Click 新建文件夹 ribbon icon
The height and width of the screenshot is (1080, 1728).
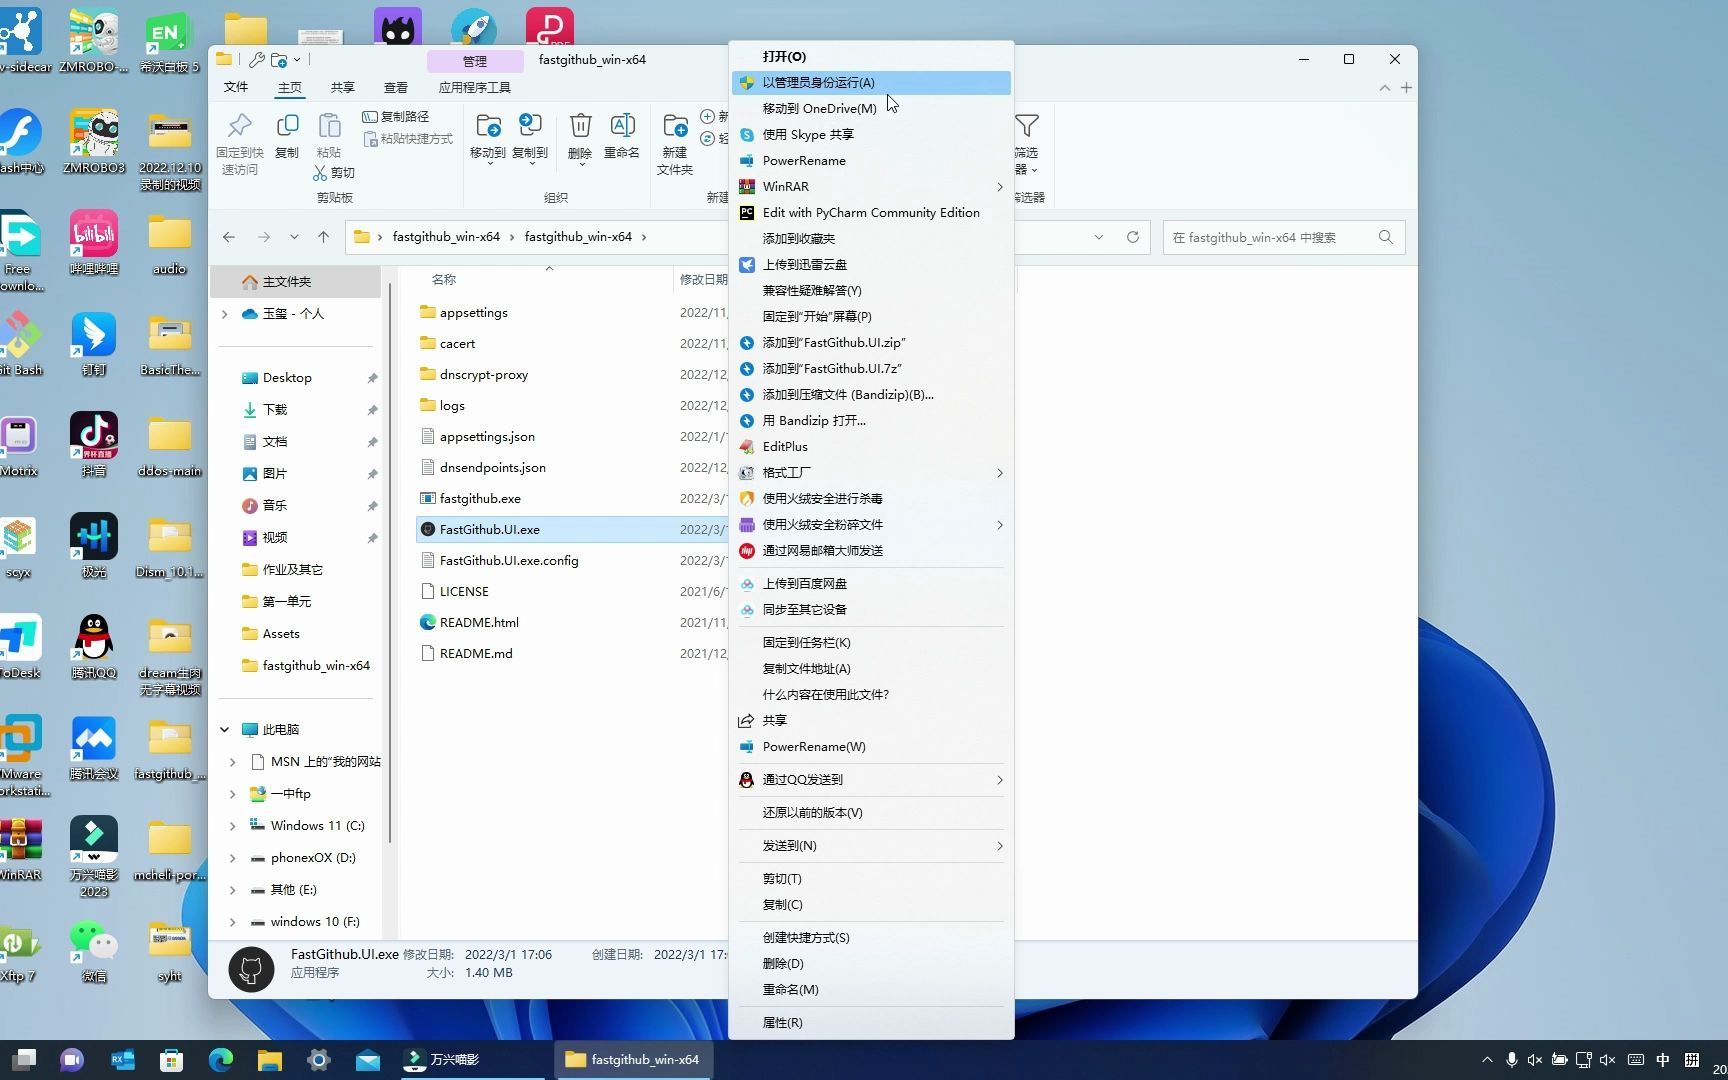675,143
